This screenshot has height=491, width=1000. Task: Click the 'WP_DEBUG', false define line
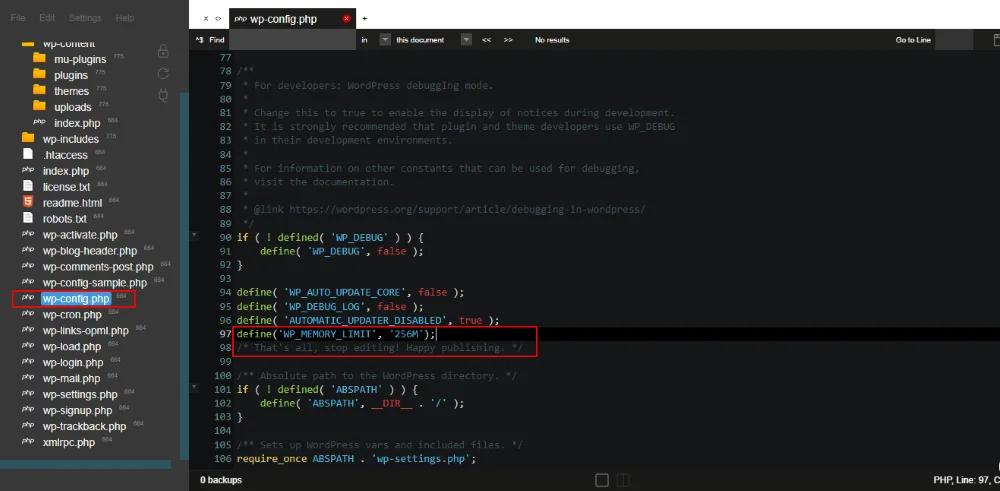342,251
